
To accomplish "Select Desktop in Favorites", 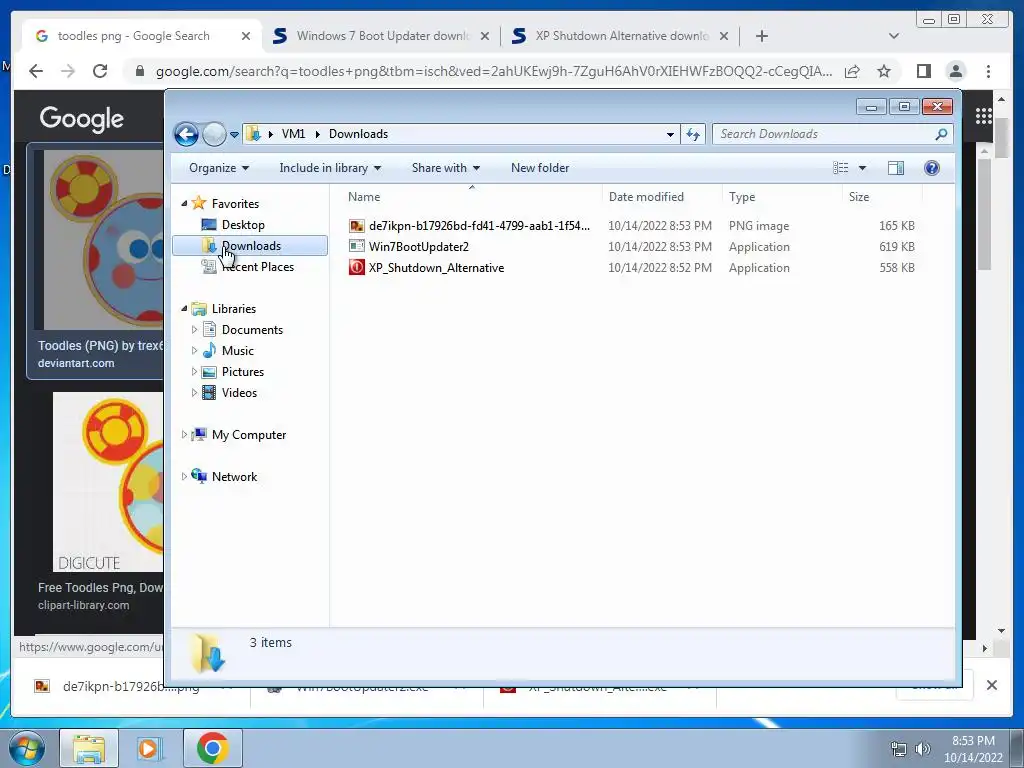I will pyautogui.click(x=243, y=225).
